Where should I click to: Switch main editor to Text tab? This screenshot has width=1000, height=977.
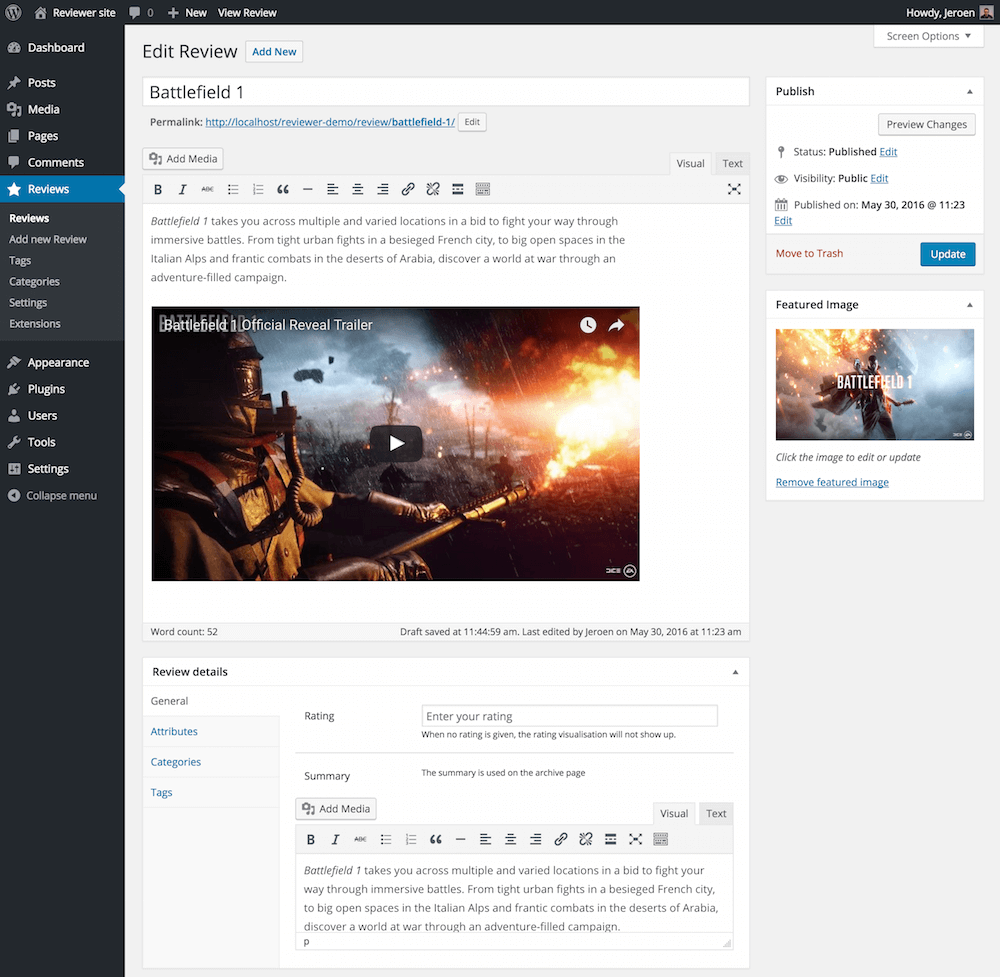coord(733,164)
